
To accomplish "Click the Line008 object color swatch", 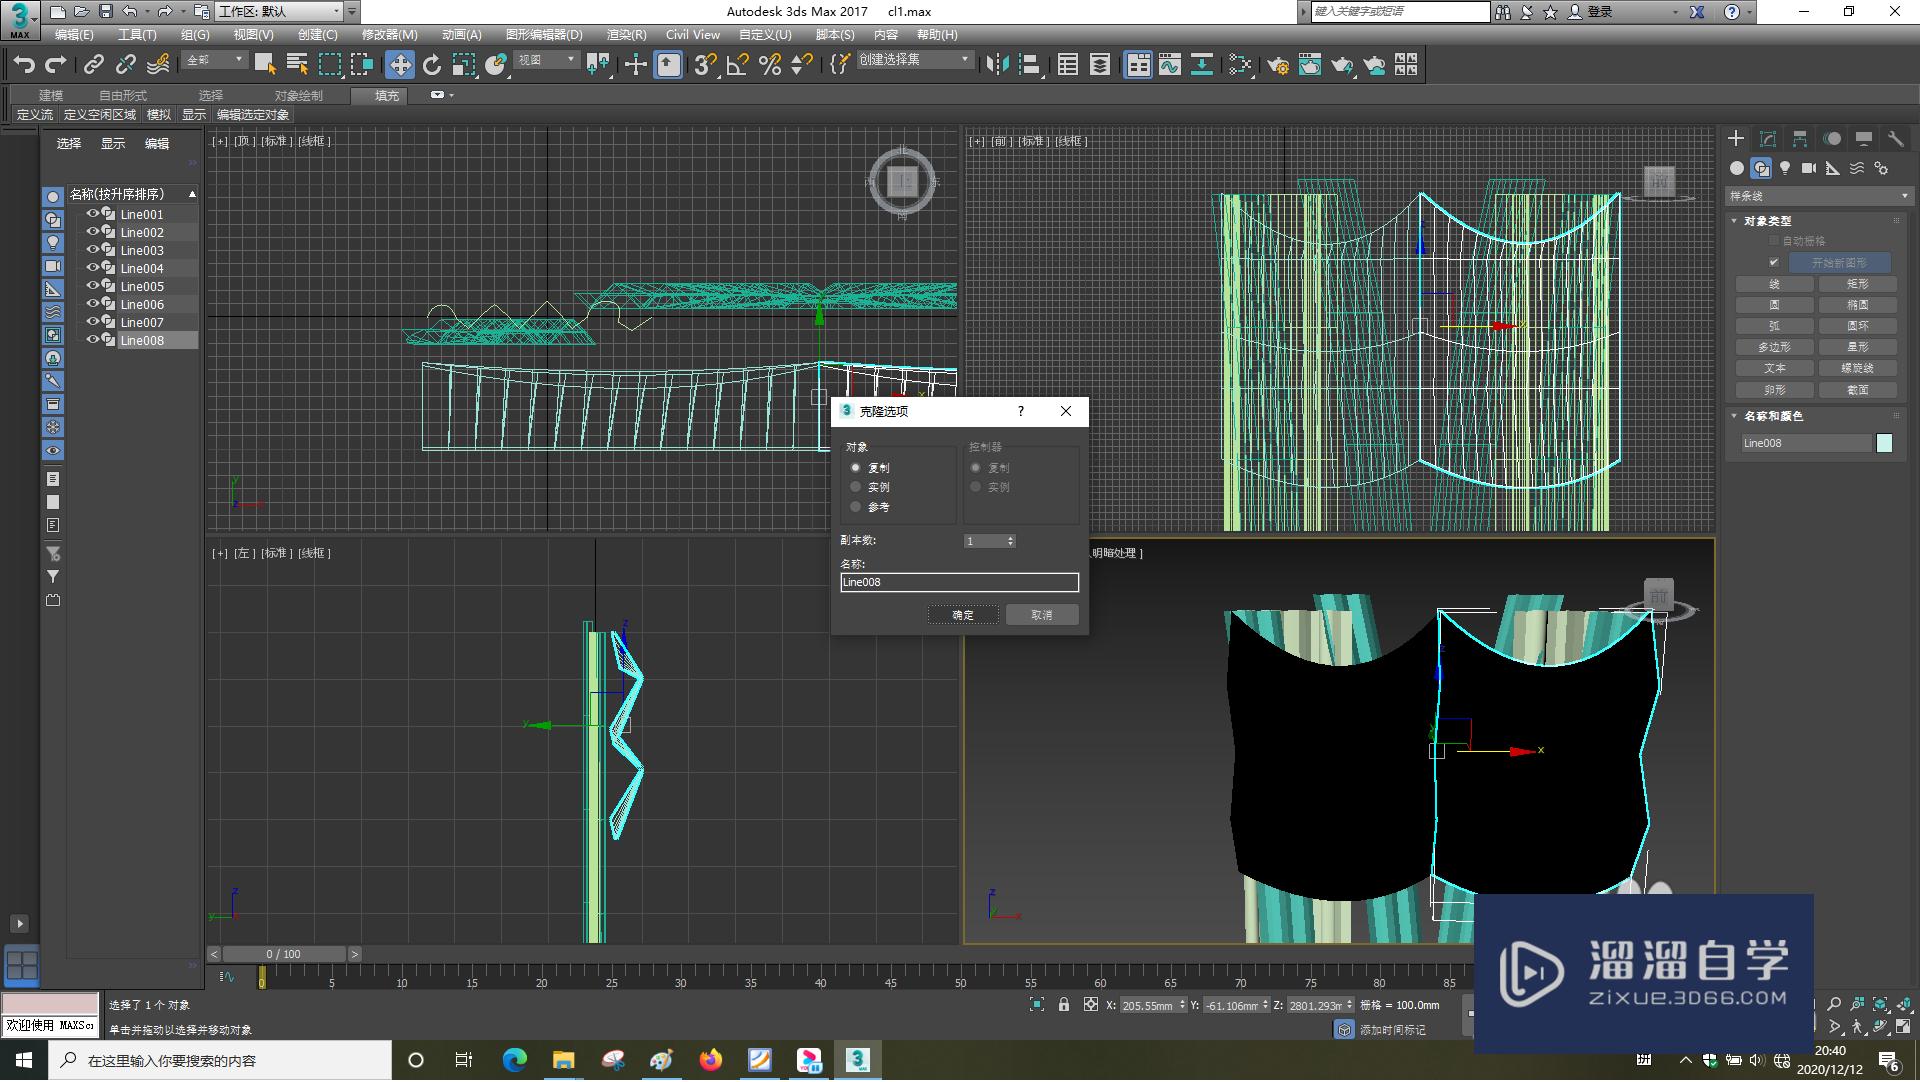I will click(1884, 443).
